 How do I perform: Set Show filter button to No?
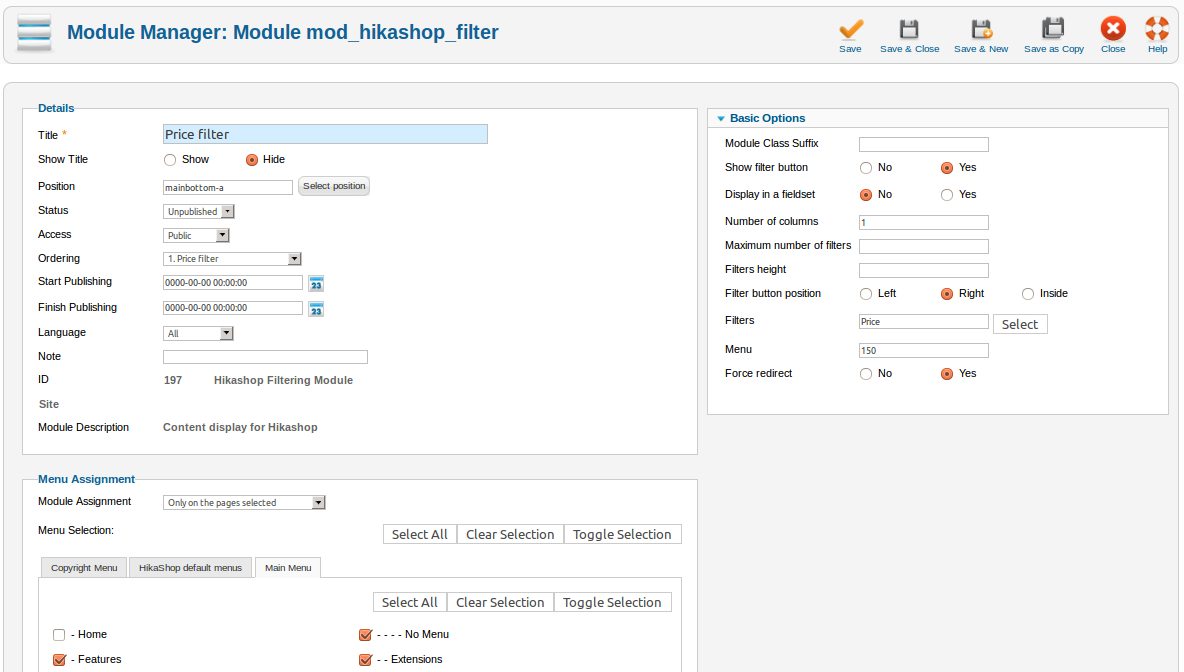[866, 168]
